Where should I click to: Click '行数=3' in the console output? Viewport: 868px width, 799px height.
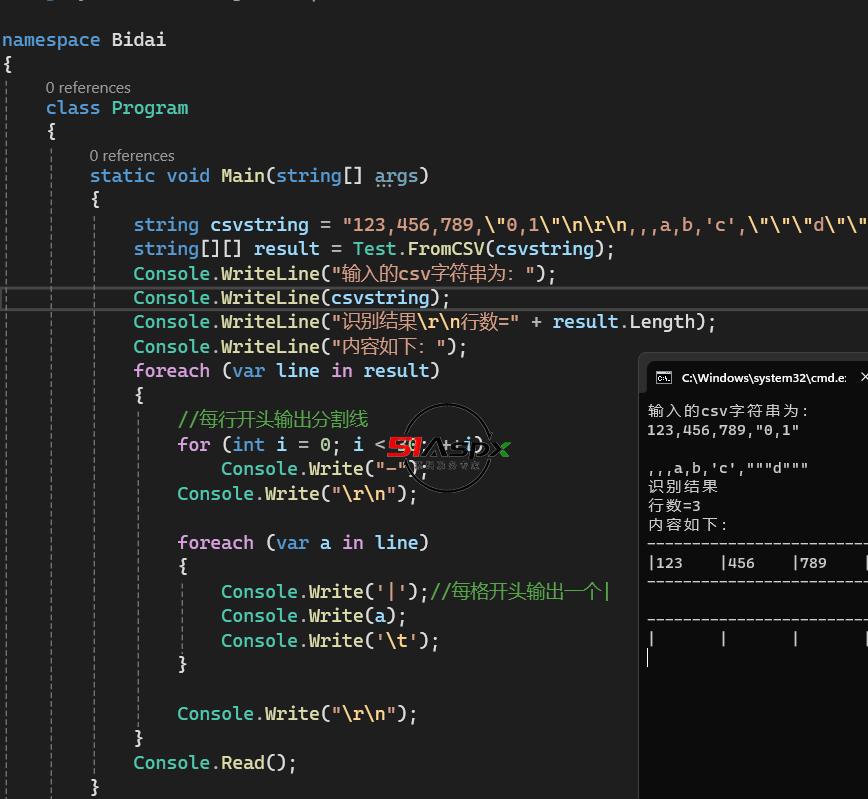pyautogui.click(x=674, y=506)
